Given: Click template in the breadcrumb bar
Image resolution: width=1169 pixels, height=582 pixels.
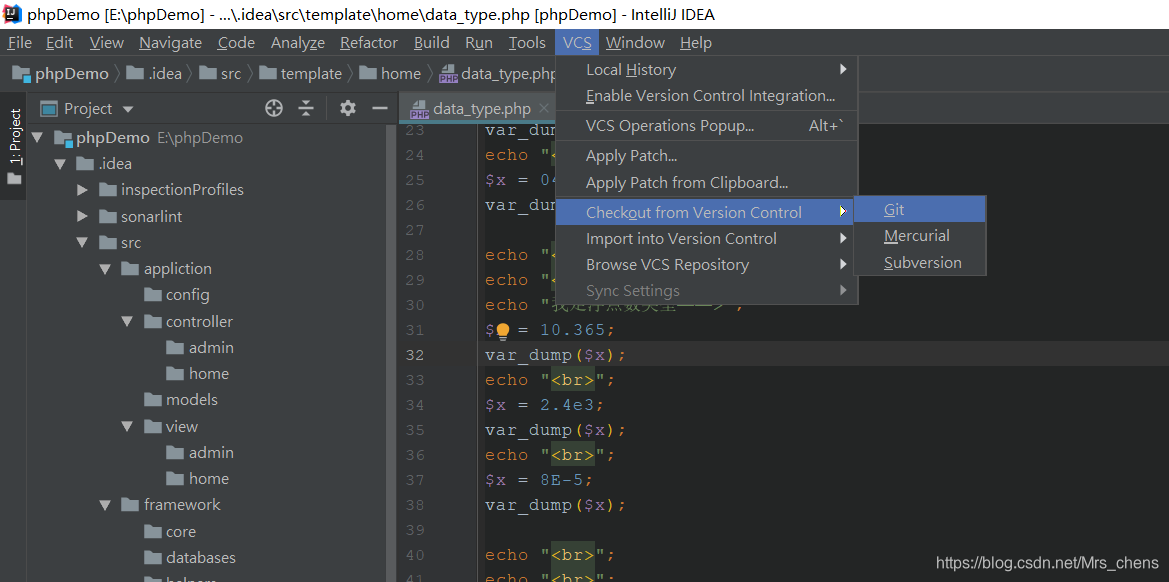Looking at the screenshot, I should [x=311, y=74].
